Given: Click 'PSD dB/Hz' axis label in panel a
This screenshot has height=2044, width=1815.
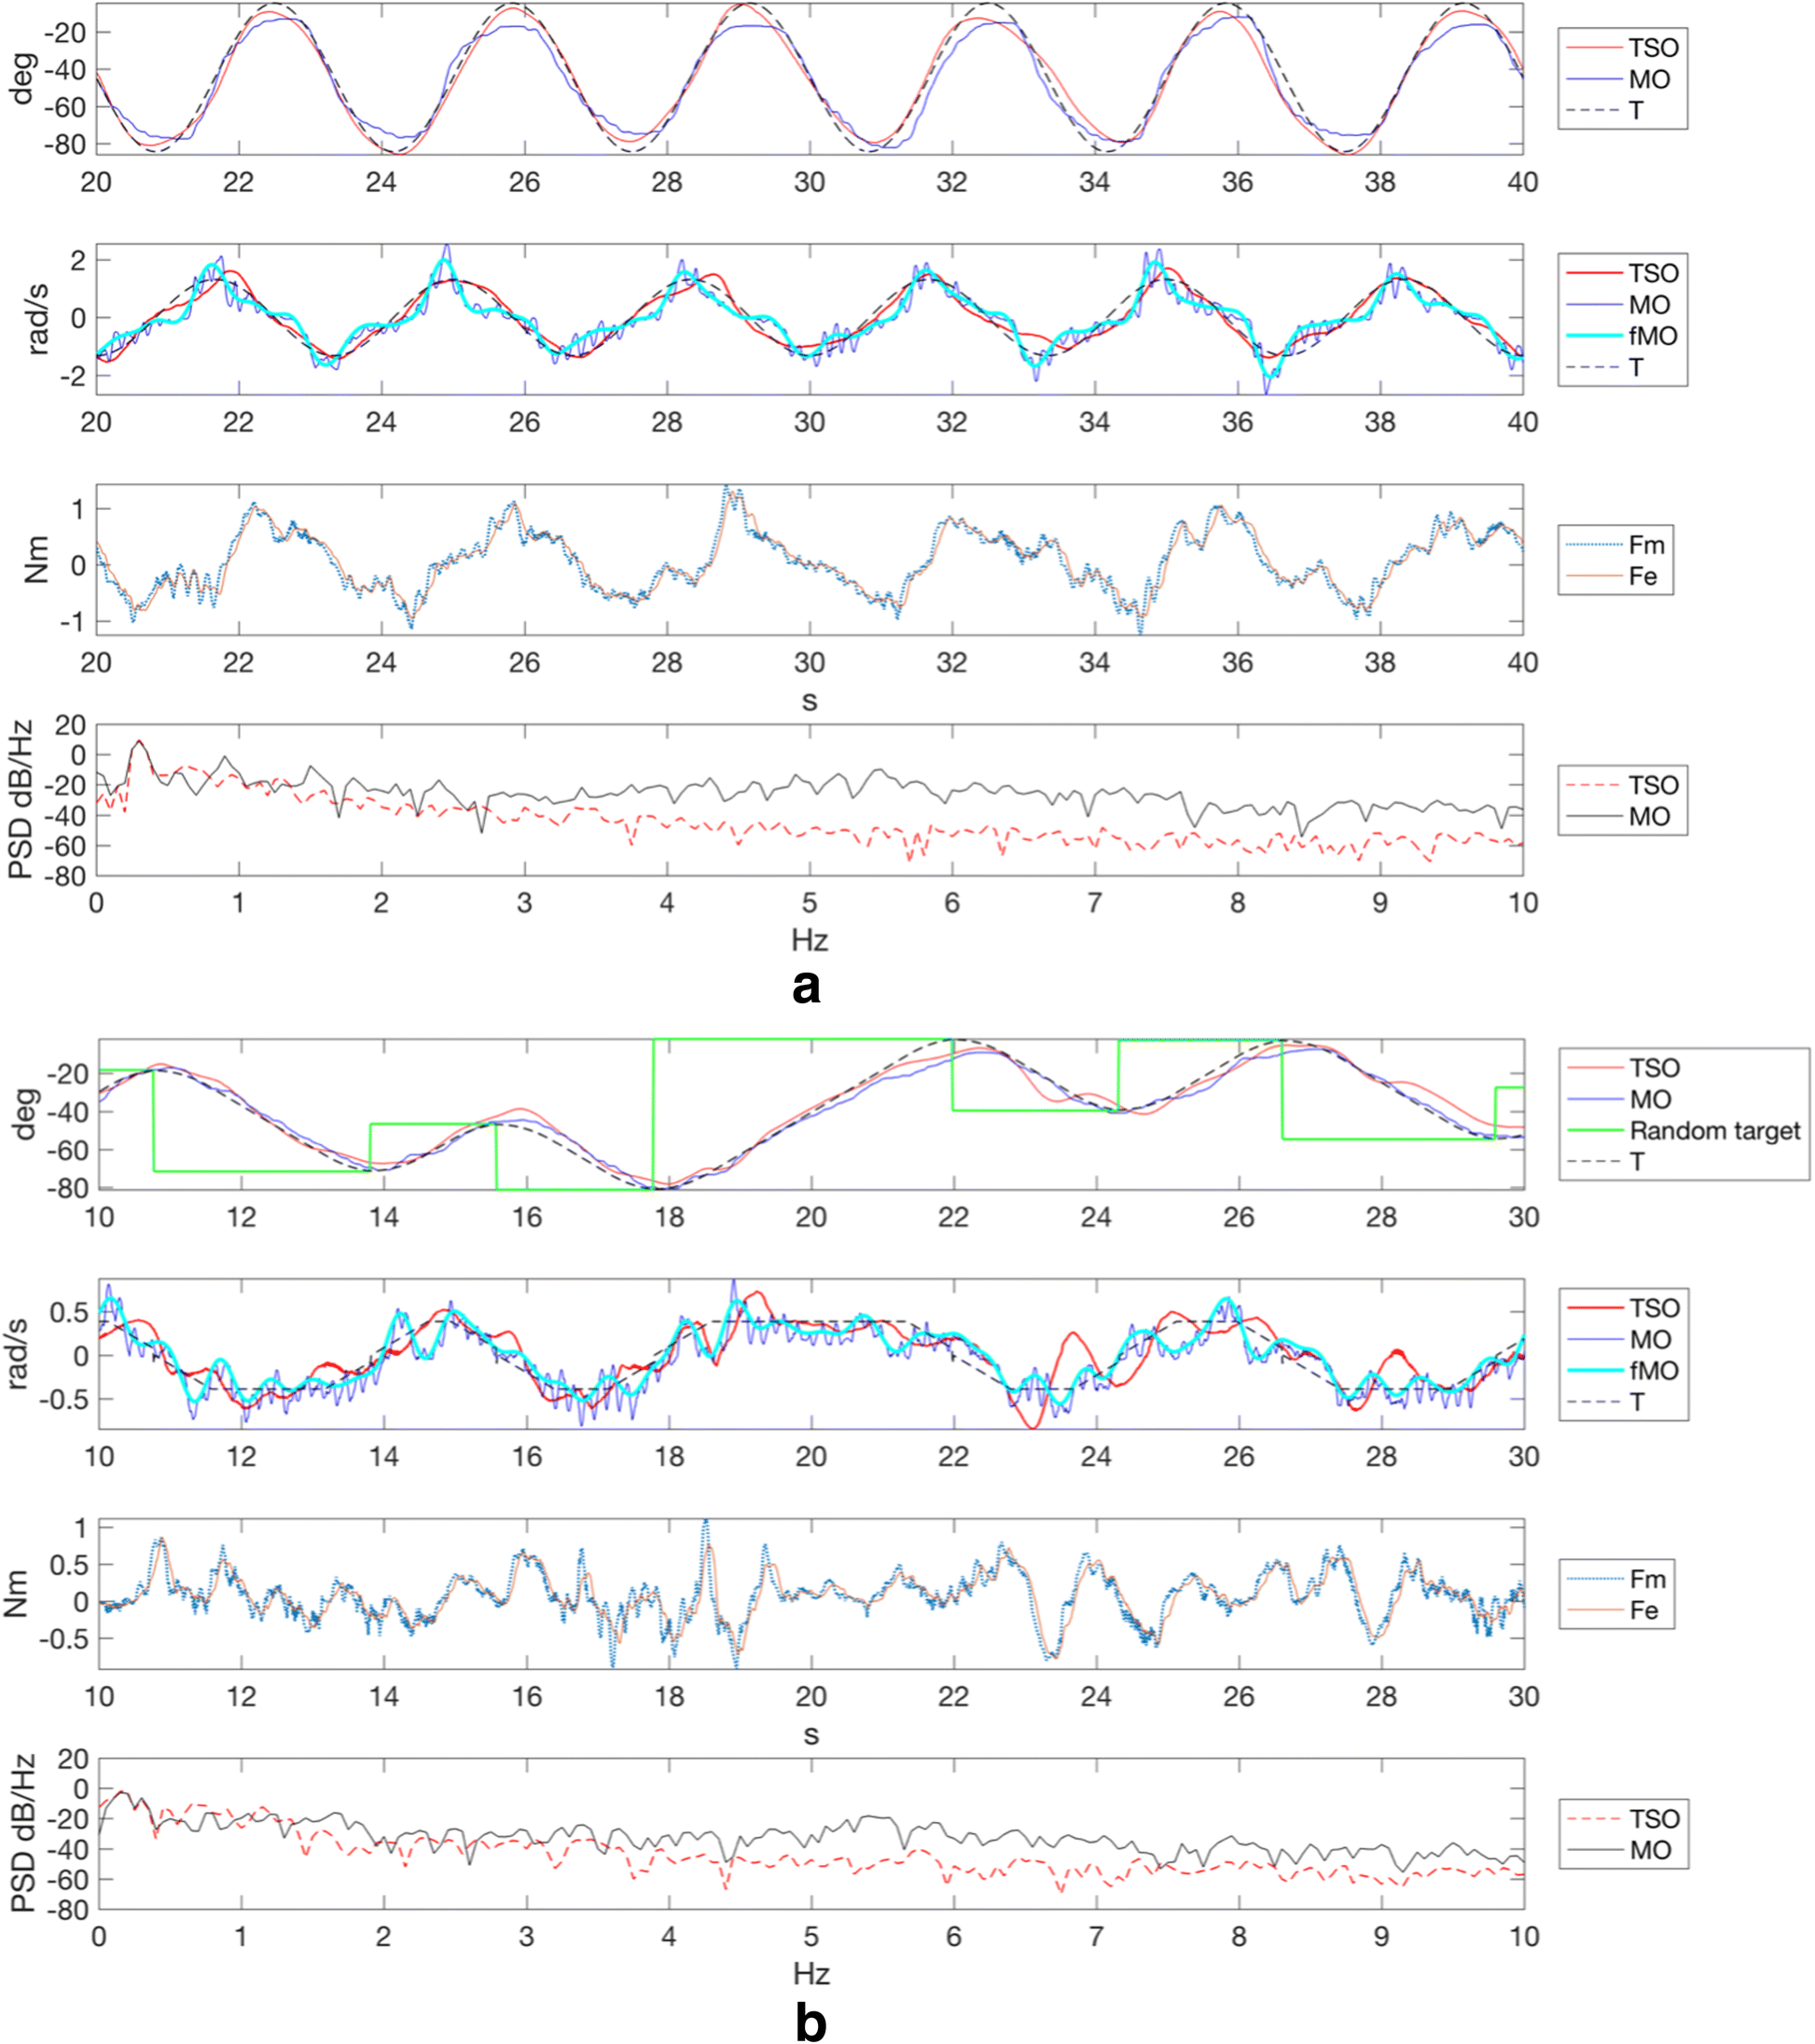Looking at the screenshot, I should [x=21, y=798].
